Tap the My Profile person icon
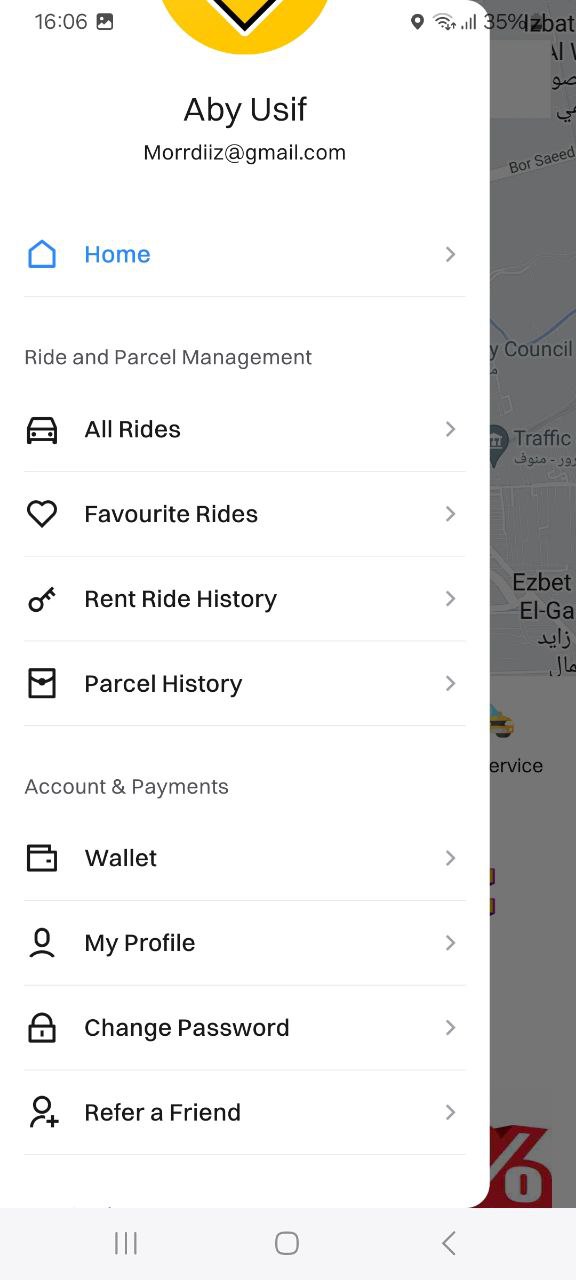The height and width of the screenshot is (1280, 576). tap(42, 943)
